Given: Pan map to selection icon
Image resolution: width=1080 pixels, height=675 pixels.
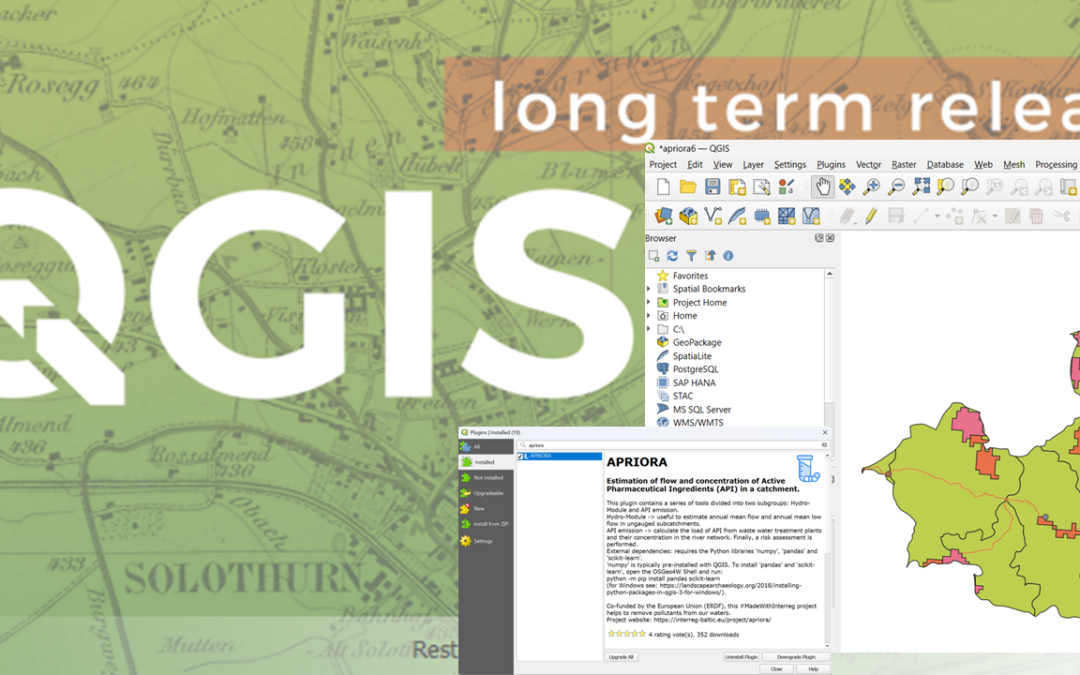Looking at the screenshot, I should tap(847, 187).
